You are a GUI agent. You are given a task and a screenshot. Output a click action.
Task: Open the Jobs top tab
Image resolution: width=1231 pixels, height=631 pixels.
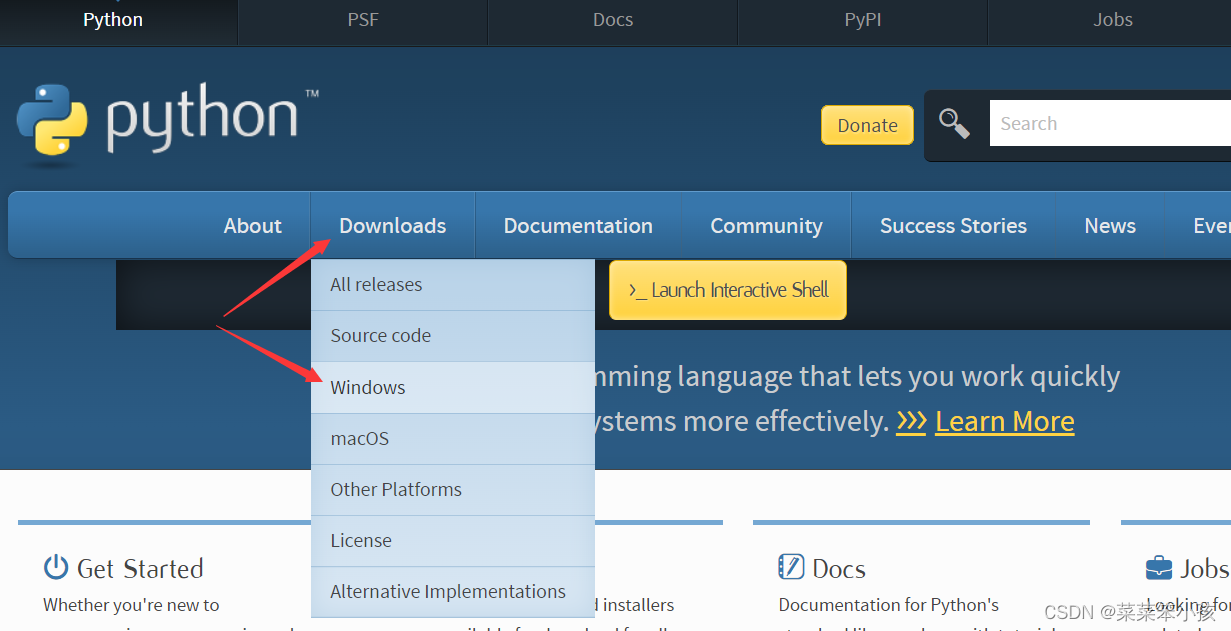click(x=1112, y=20)
